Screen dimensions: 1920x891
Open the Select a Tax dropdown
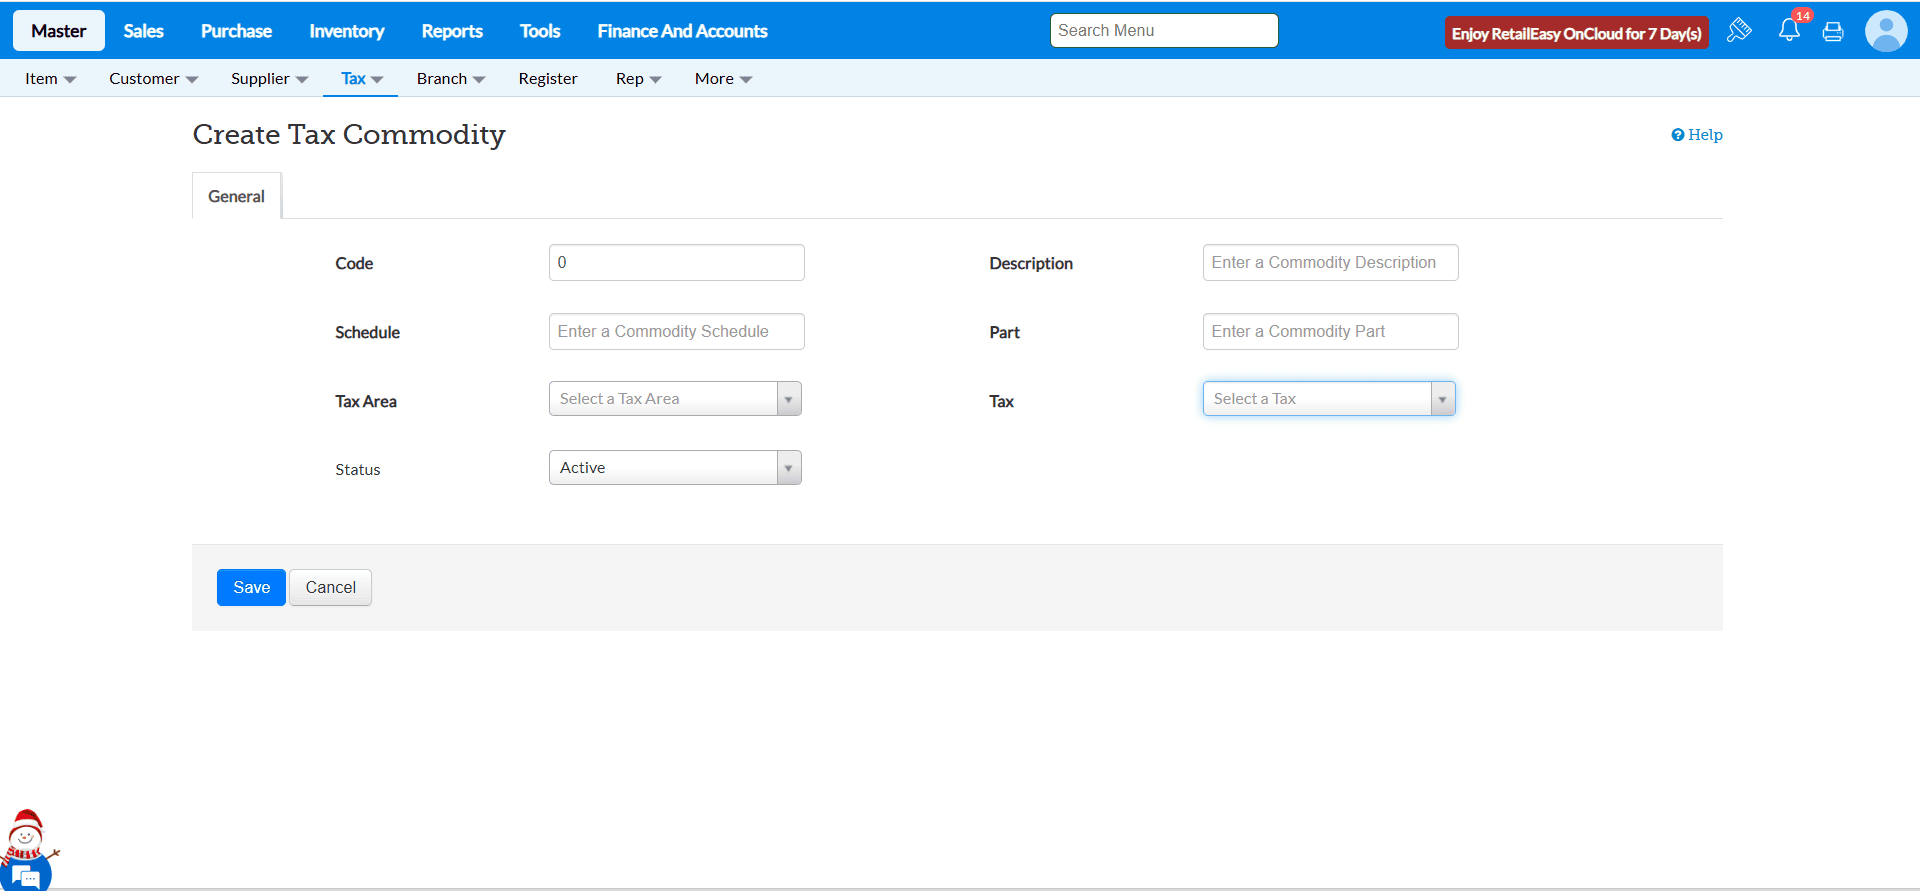[x=1329, y=398]
